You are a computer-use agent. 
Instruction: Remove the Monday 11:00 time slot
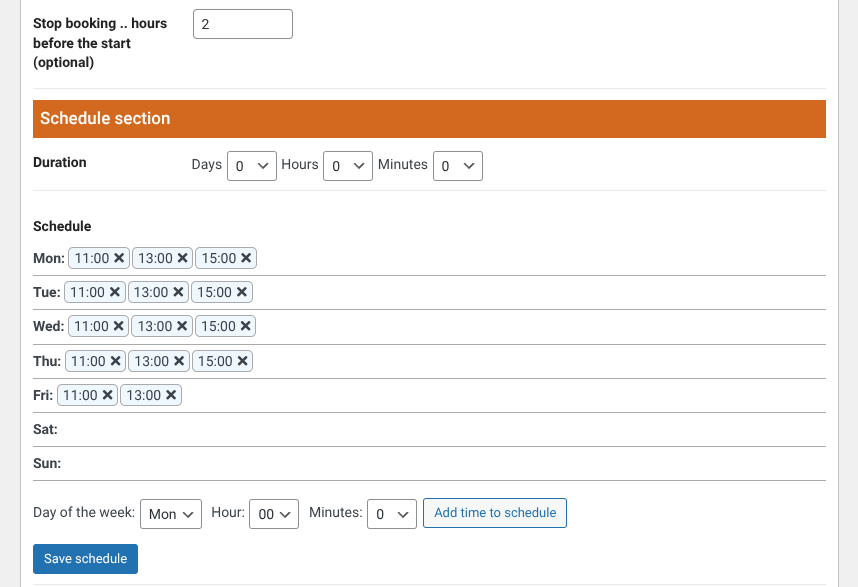tap(119, 258)
